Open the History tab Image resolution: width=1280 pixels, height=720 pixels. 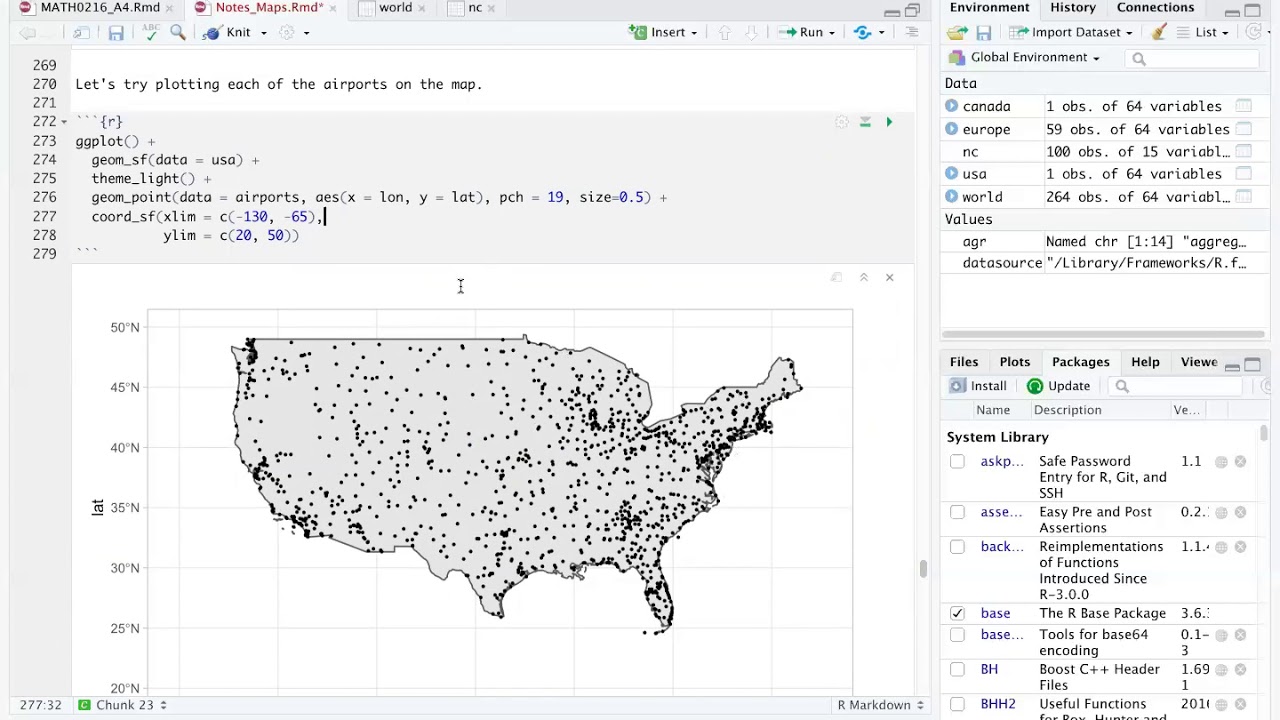click(1072, 8)
